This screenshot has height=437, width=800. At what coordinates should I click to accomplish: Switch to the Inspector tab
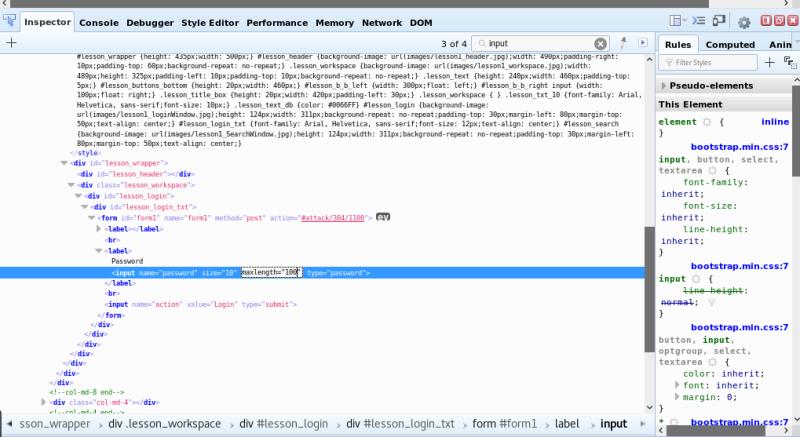pos(47,22)
